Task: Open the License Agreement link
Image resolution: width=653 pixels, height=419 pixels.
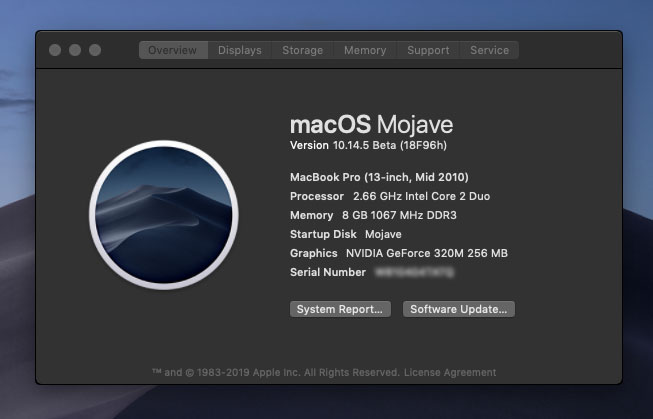Action: click(x=450, y=372)
